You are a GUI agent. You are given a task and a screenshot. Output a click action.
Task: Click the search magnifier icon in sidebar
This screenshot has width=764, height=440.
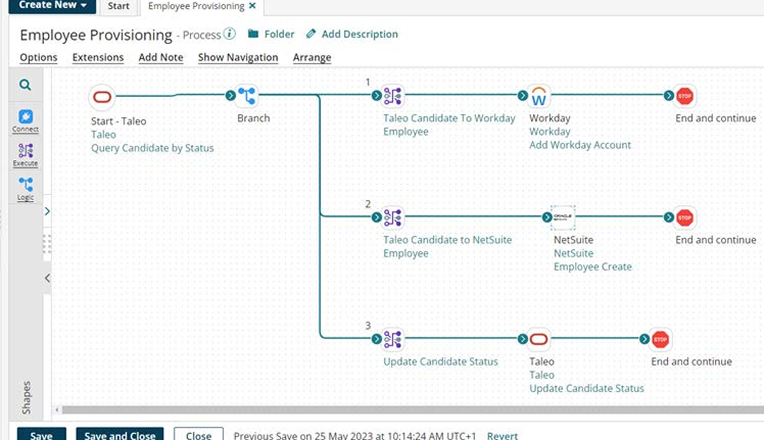pos(25,86)
